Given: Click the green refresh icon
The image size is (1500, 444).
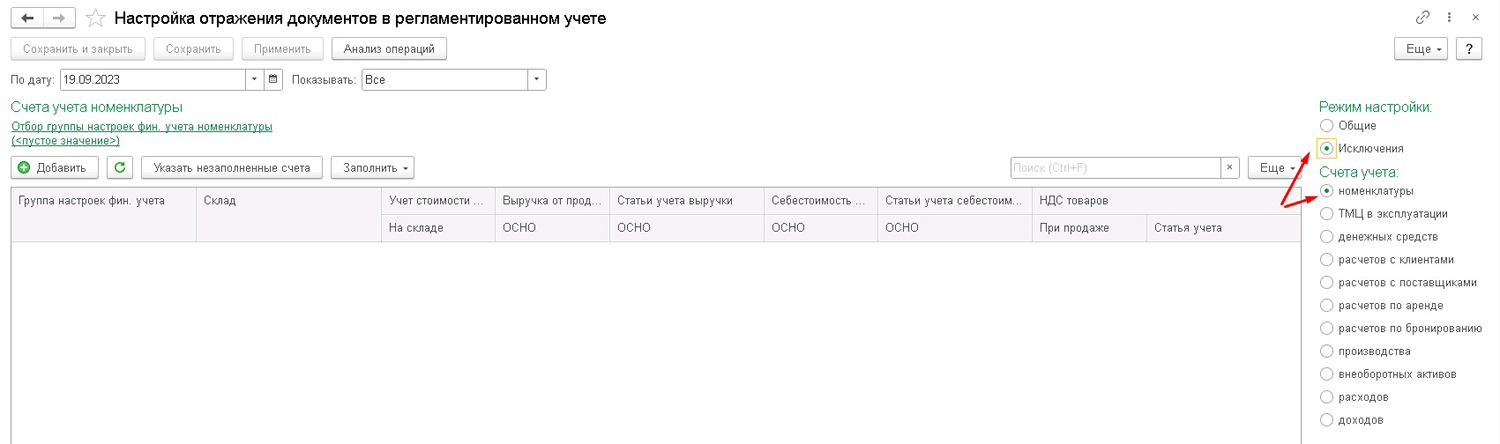Looking at the screenshot, I should click(x=120, y=168).
